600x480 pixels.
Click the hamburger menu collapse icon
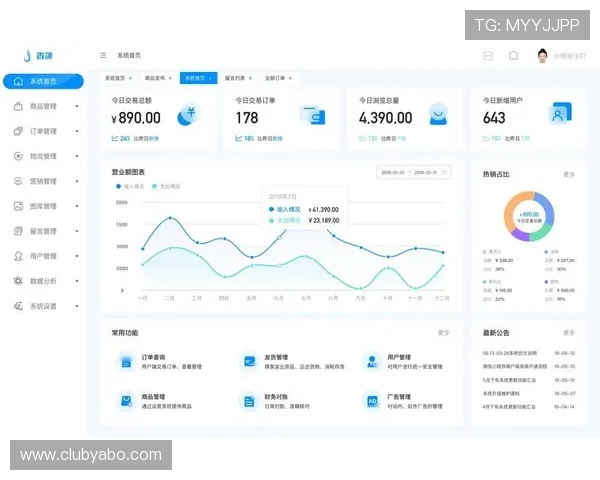point(103,55)
